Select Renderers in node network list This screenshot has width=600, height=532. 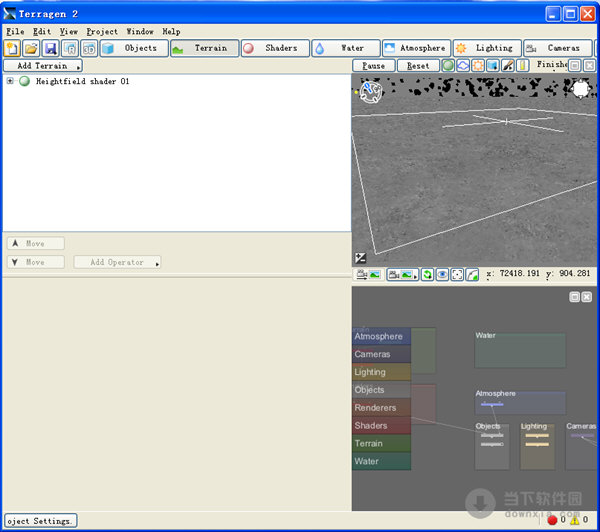pos(382,408)
